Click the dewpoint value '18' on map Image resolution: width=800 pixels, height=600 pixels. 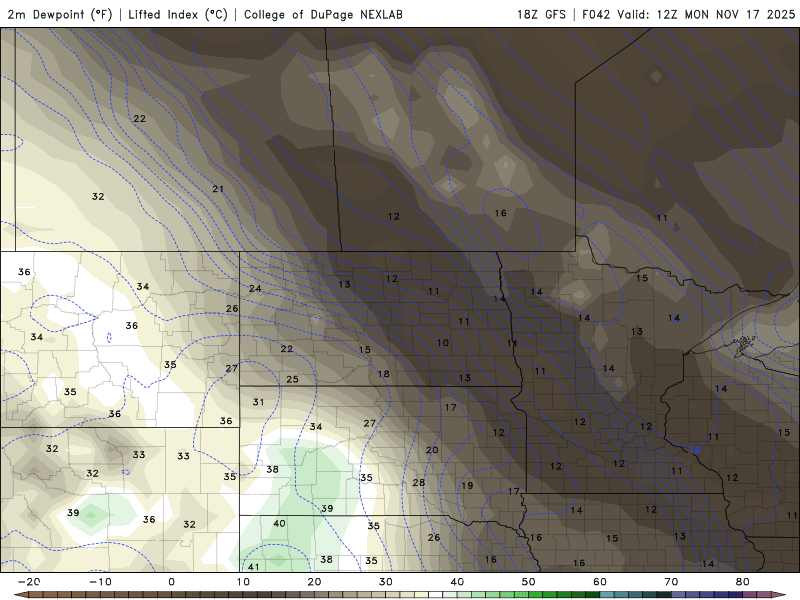click(384, 374)
